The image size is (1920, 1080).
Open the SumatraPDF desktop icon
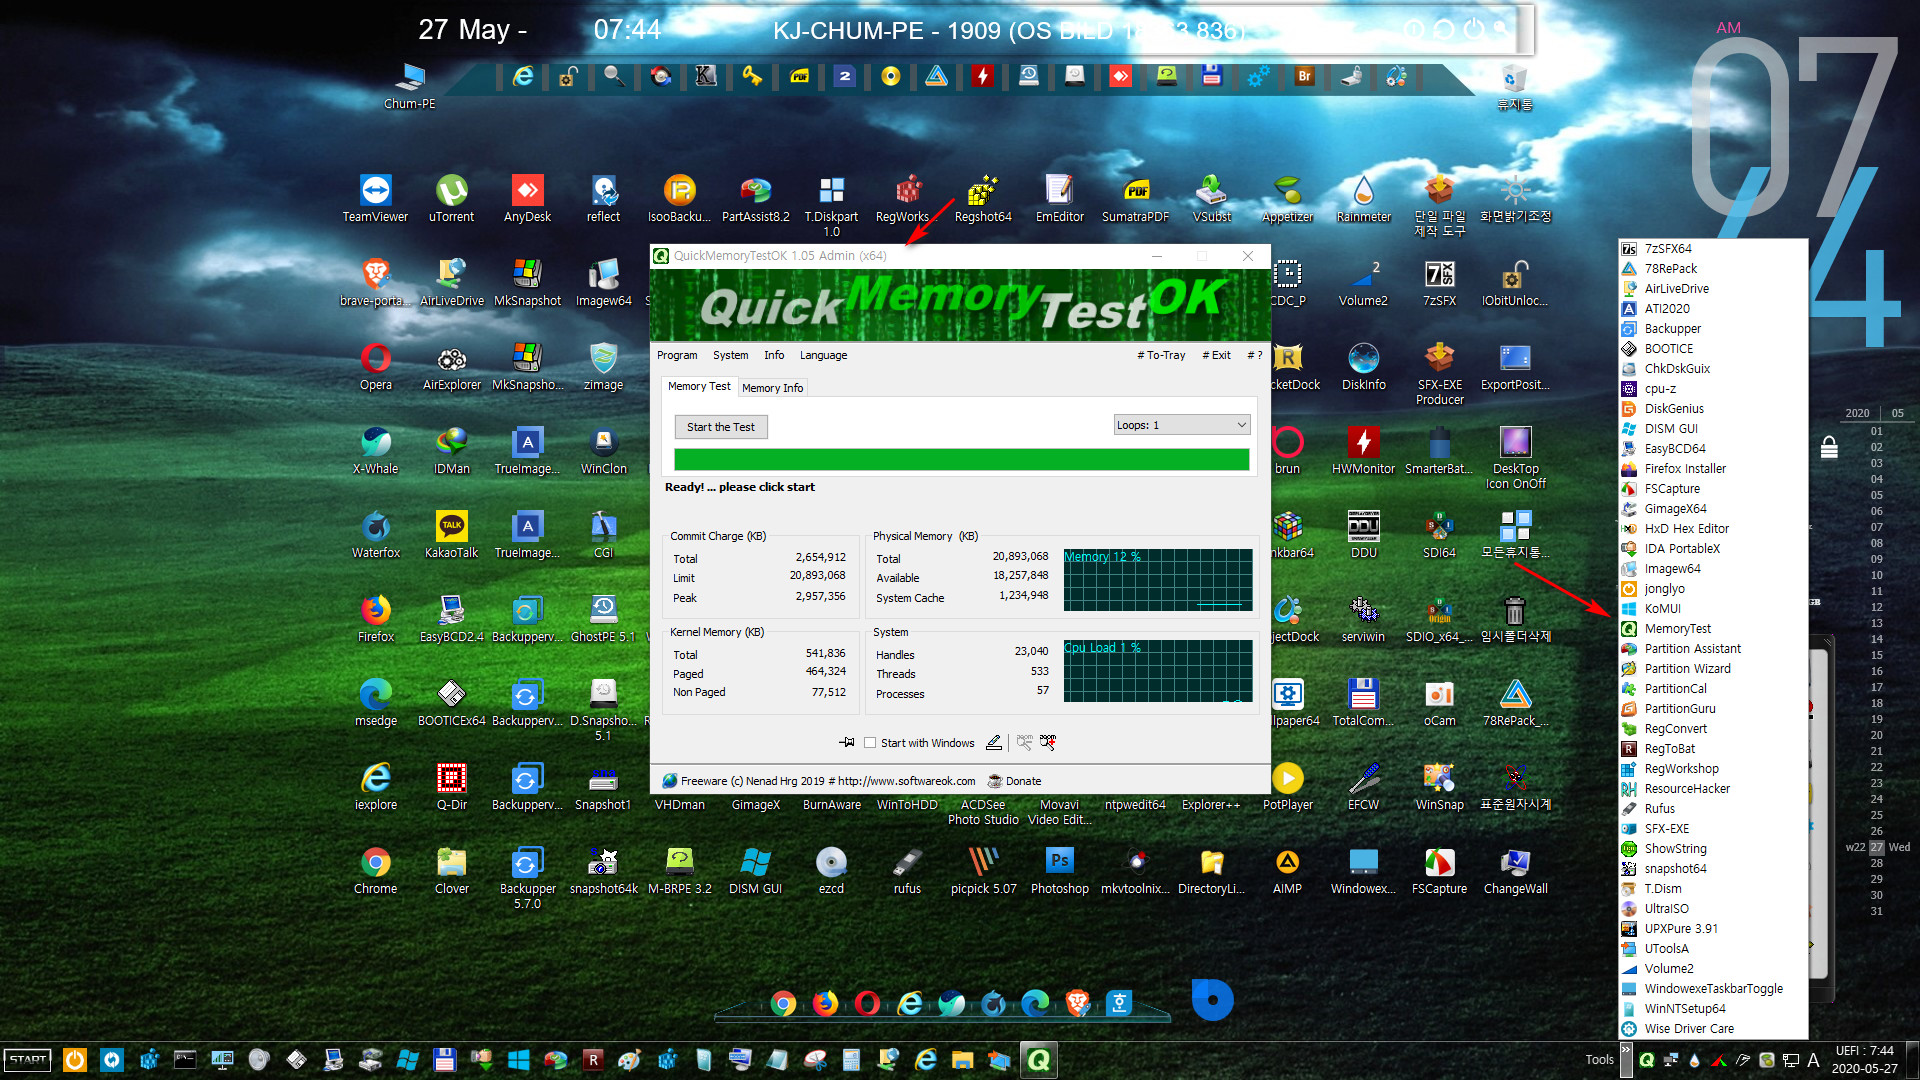click(x=1135, y=198)
